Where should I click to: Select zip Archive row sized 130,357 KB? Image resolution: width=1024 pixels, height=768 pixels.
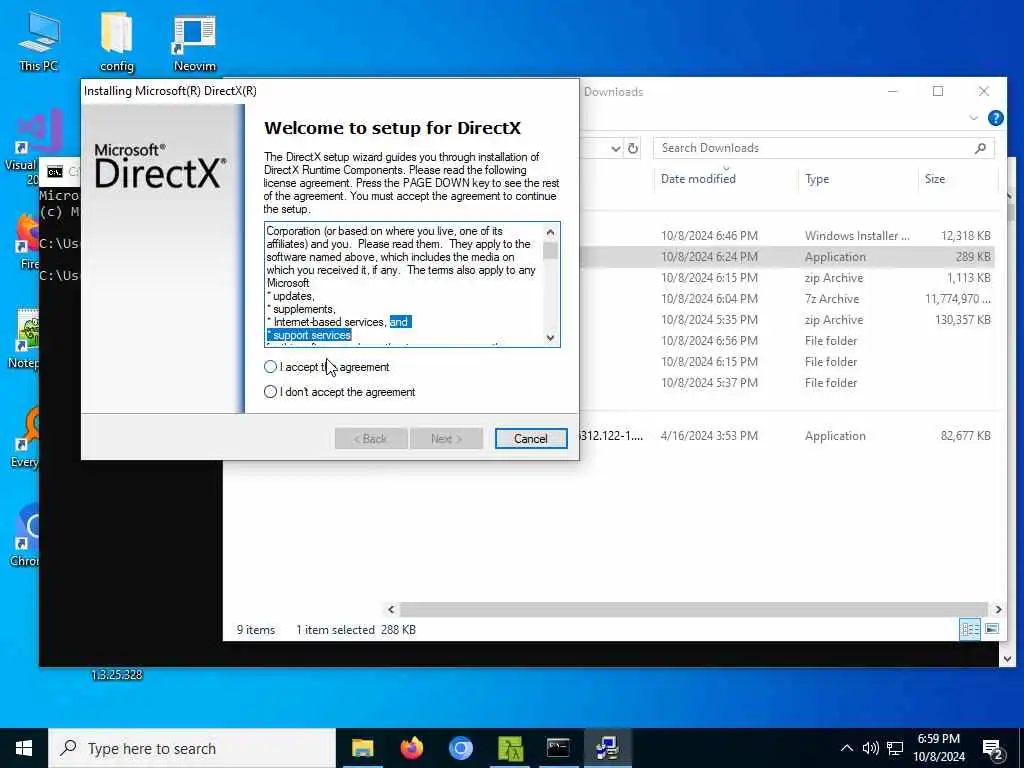click(x=787, y=320)
